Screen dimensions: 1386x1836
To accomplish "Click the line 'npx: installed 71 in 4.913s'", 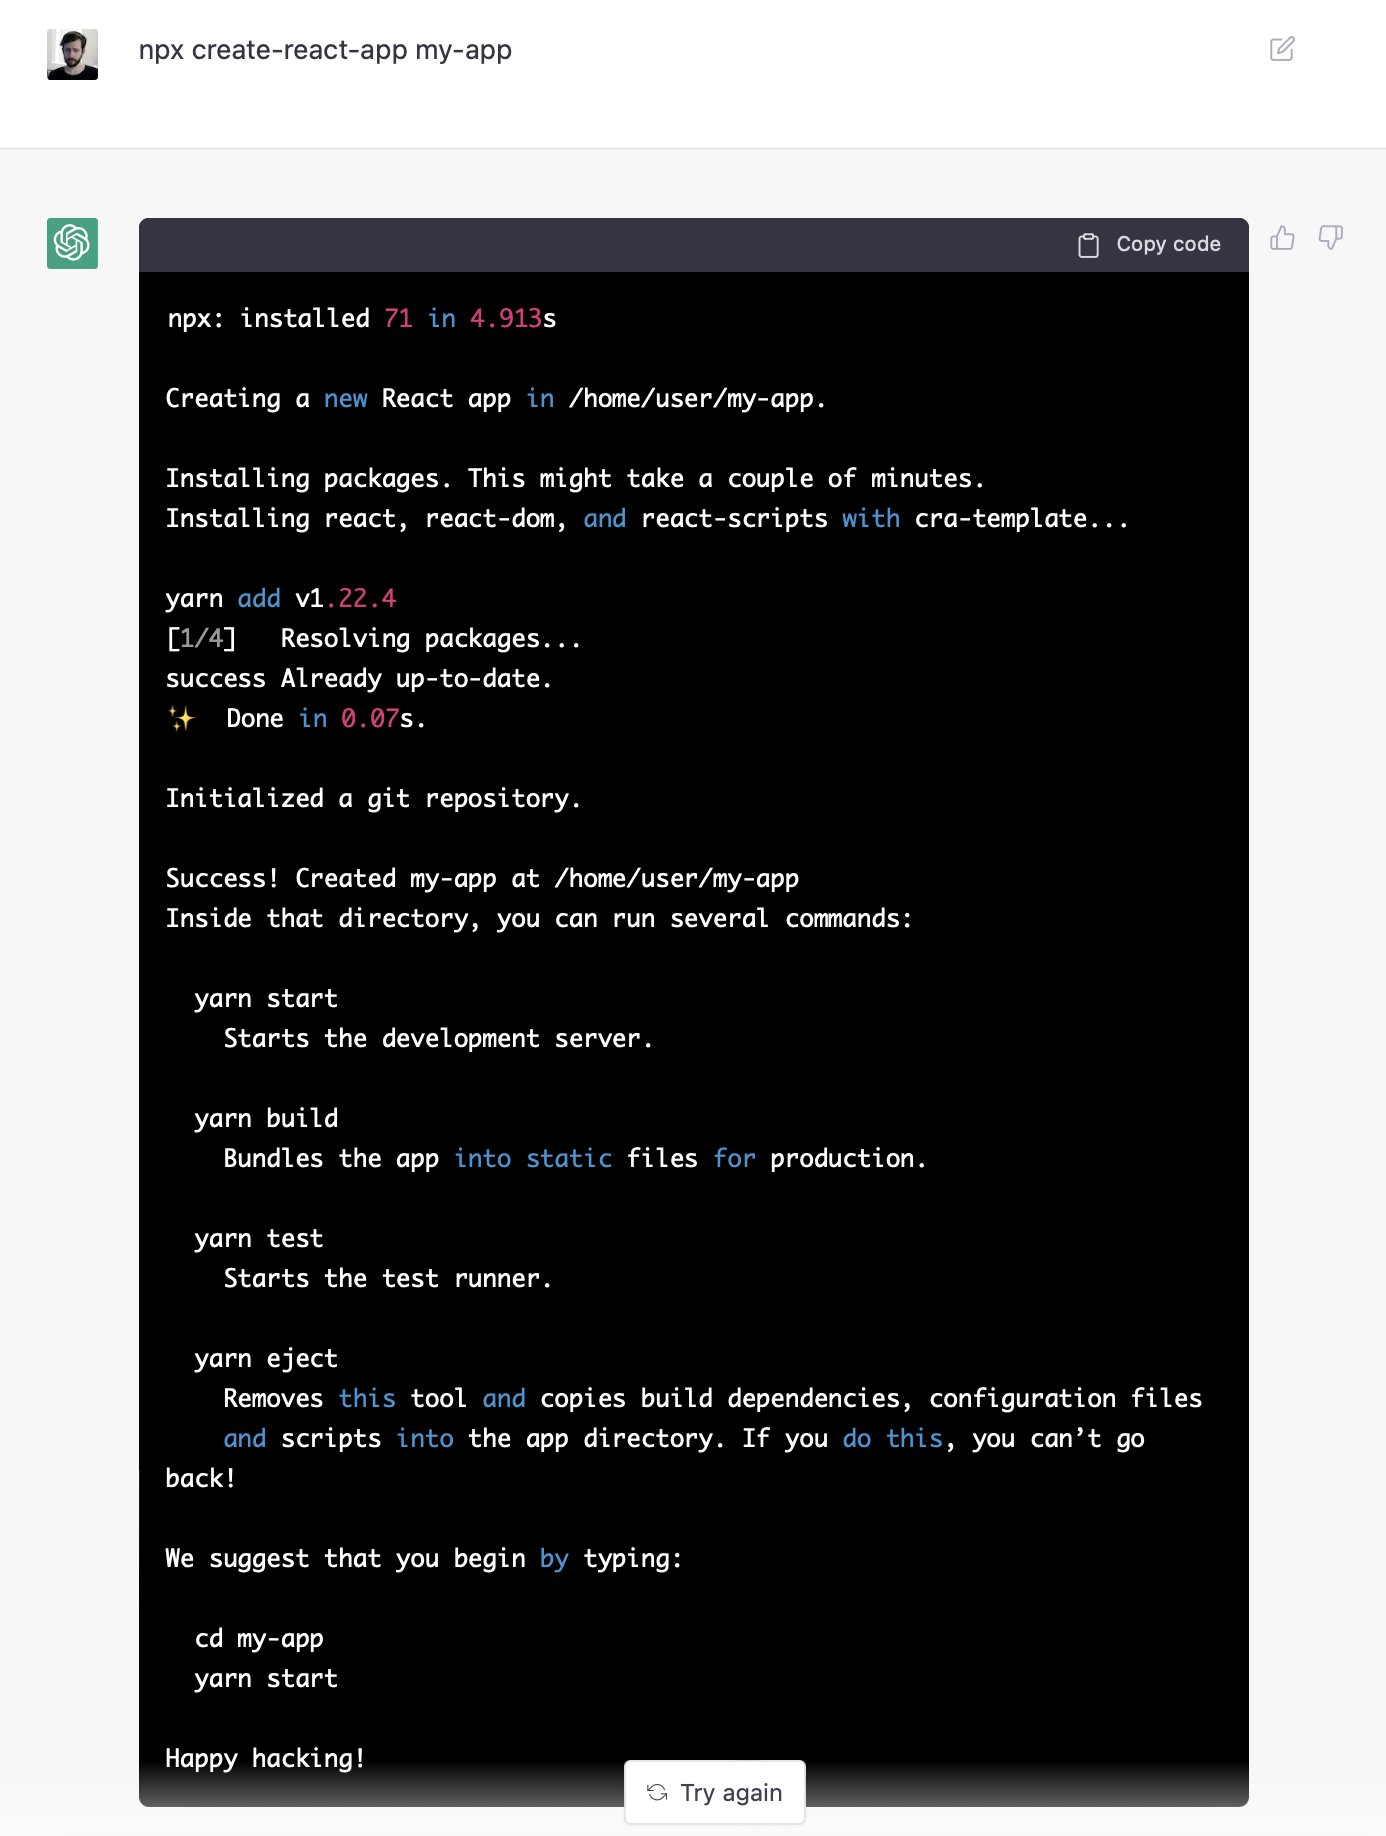I will point(361,318).
